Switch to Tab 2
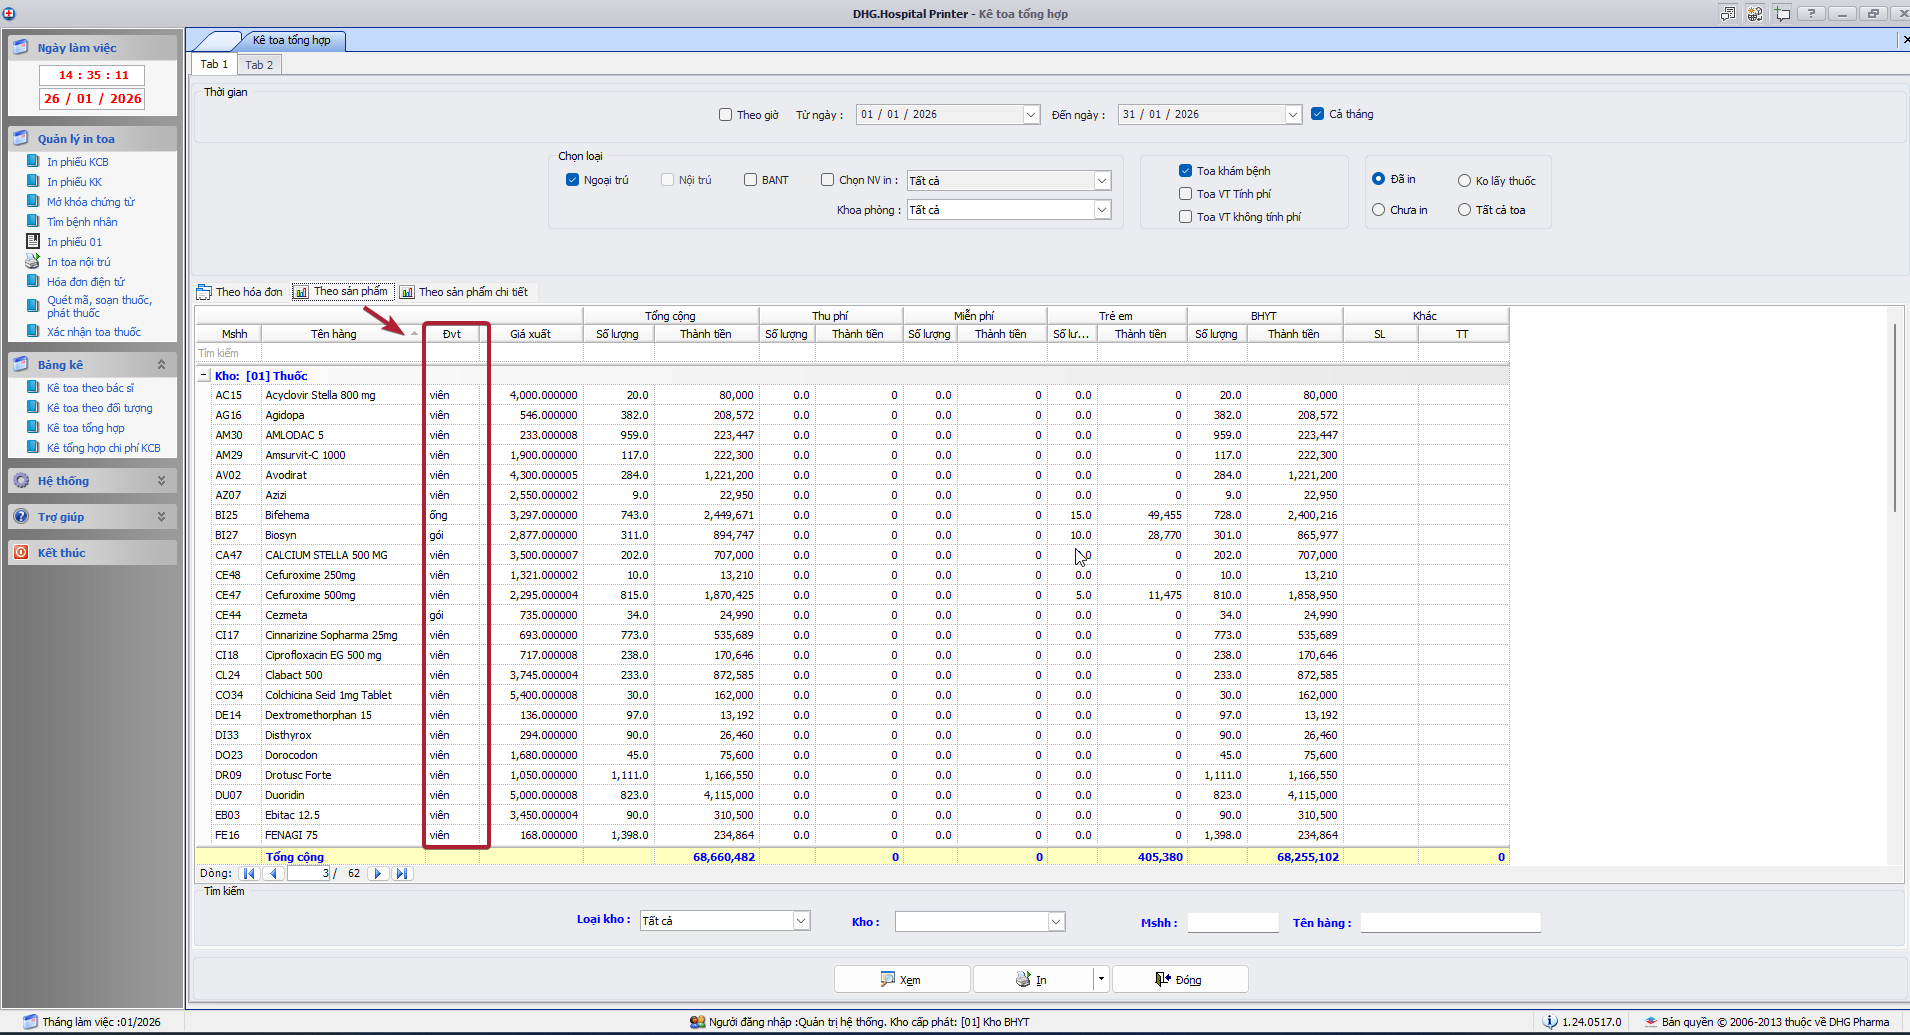1910x1035 pixels. pyautogui.click(x=259, y=65)
